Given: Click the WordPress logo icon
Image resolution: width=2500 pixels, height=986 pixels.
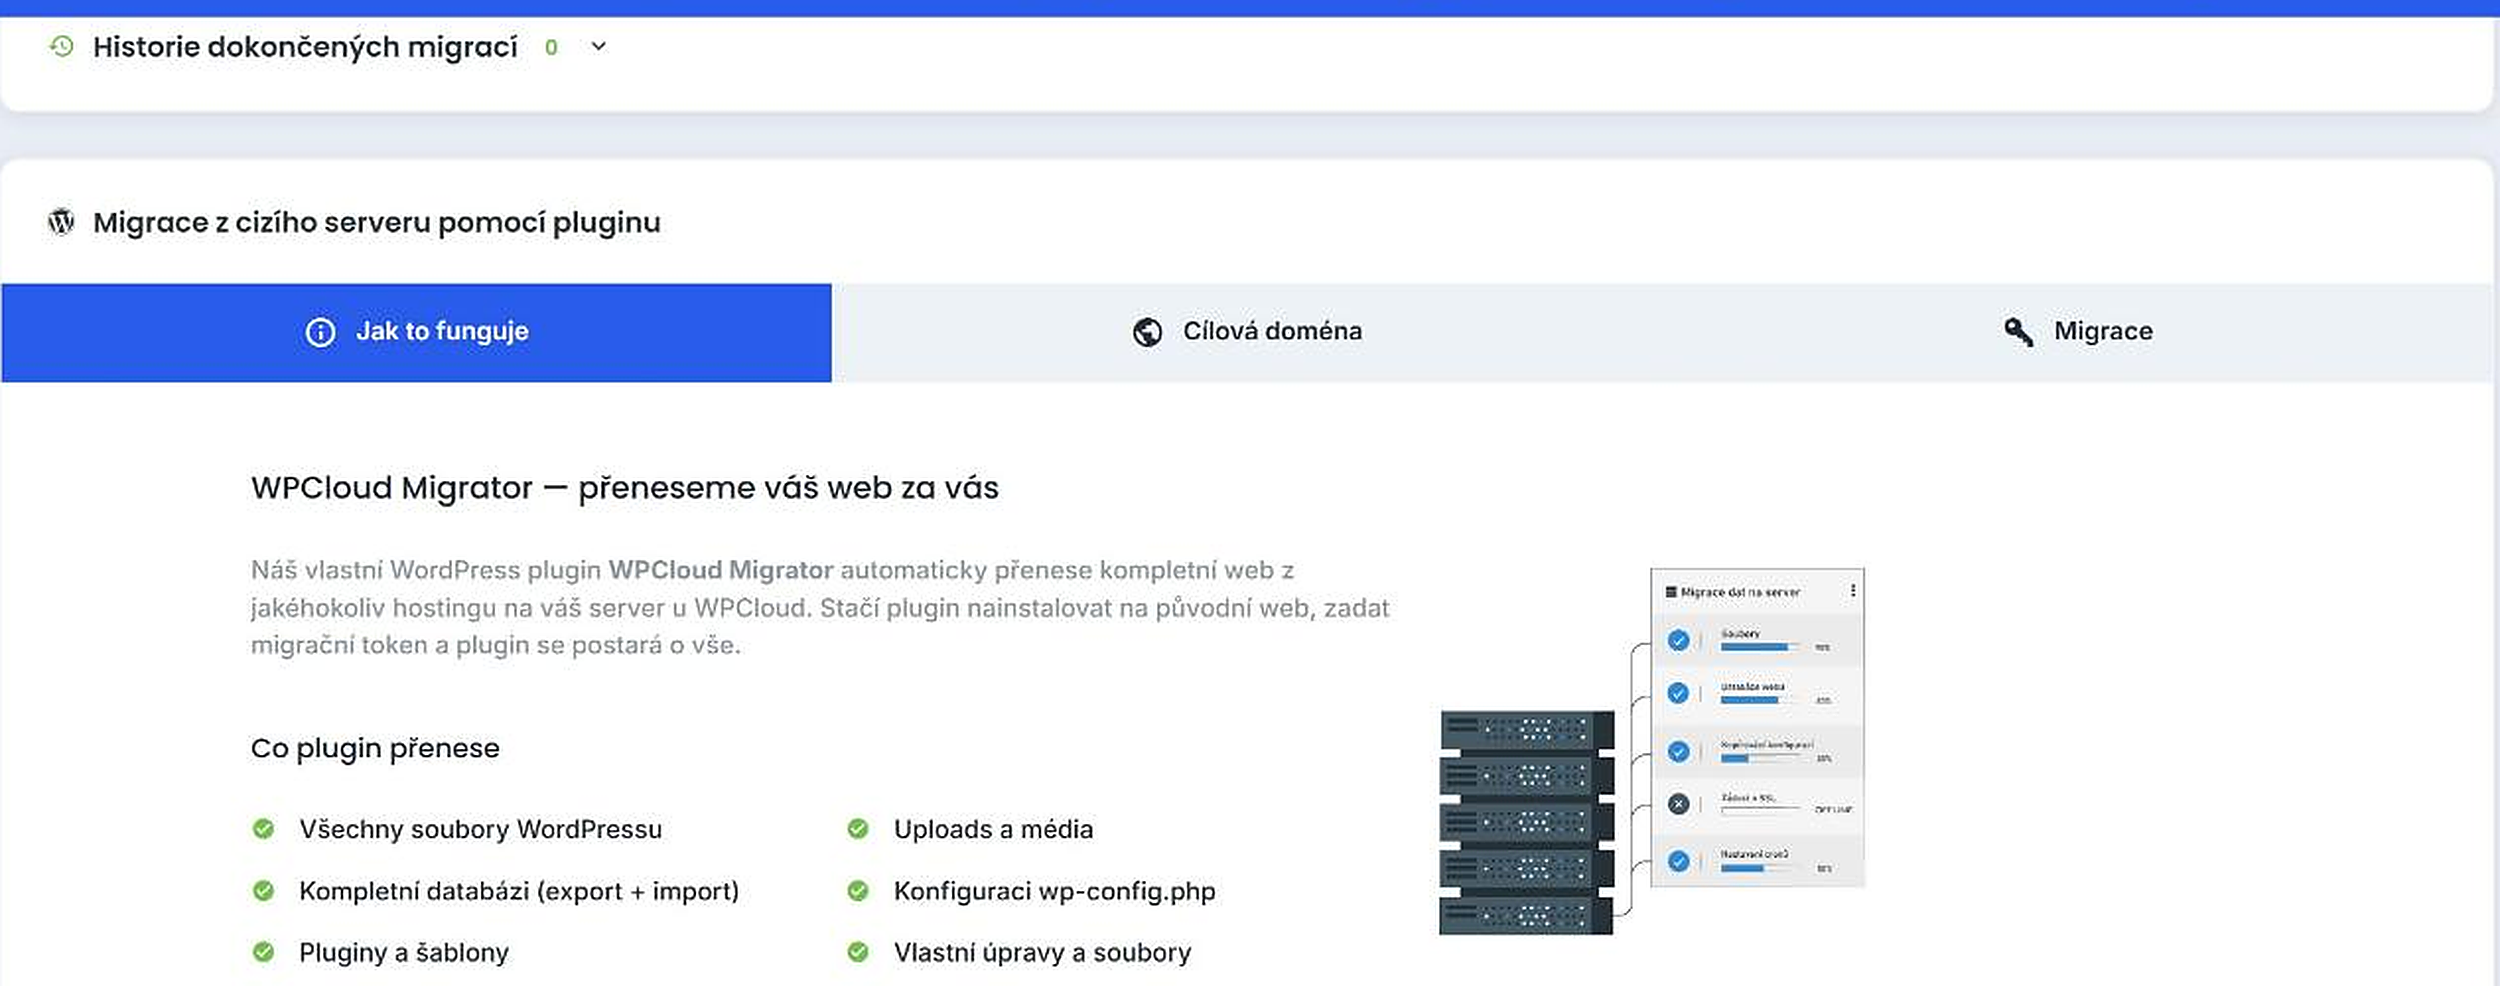Looking at the screenshot, I should pos(61,222).
